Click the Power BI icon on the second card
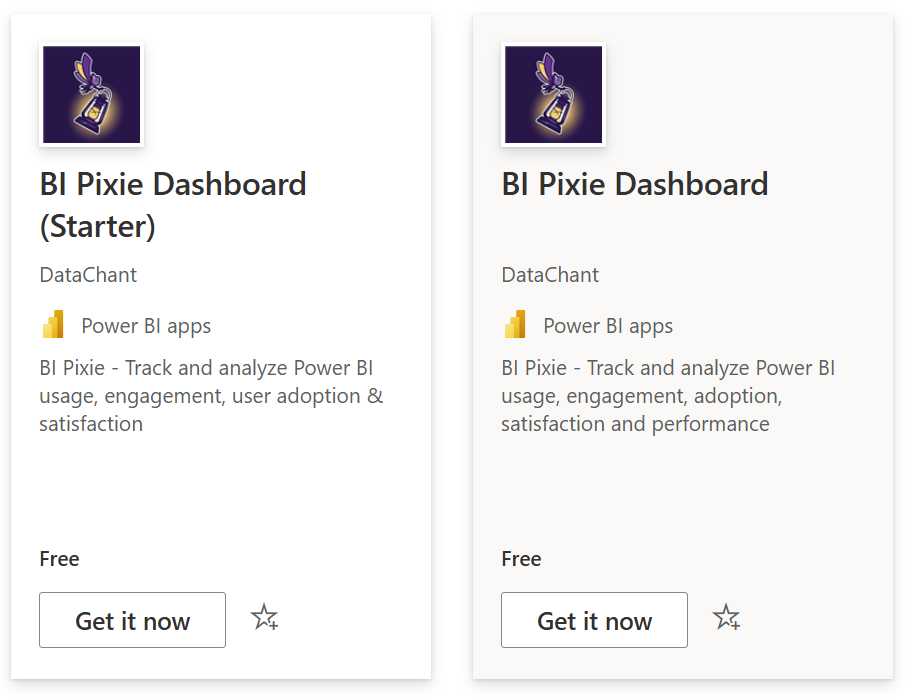Screen dimensions: 907x699 (x=516, y=325)
